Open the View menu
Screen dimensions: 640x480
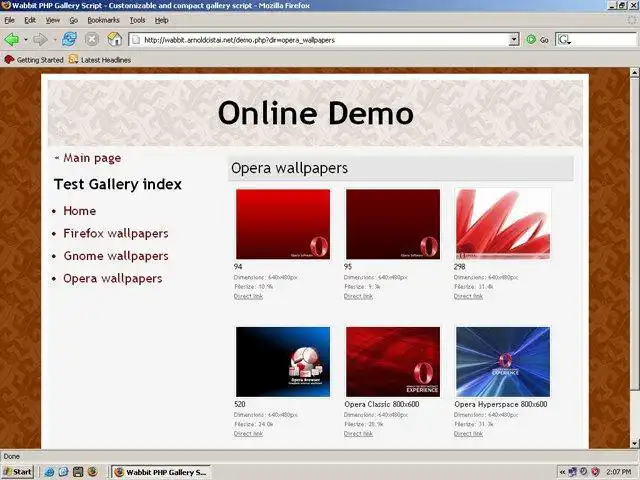point(53,20)
